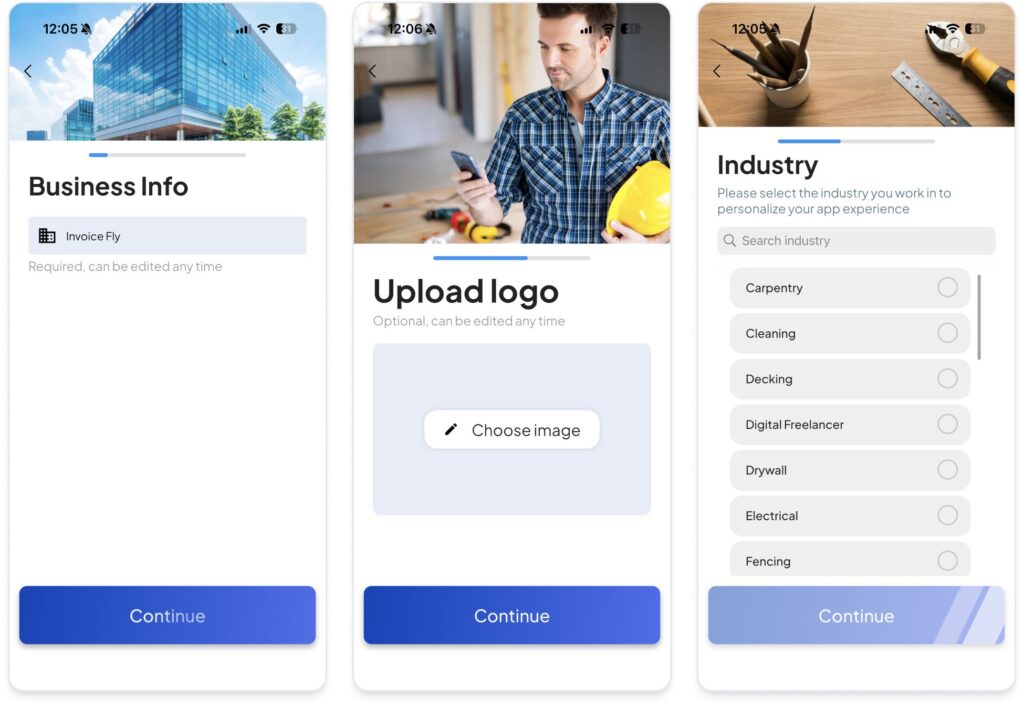Select the Cleaning radio button
Screen dimensions: 1024x706
(948, 333)
